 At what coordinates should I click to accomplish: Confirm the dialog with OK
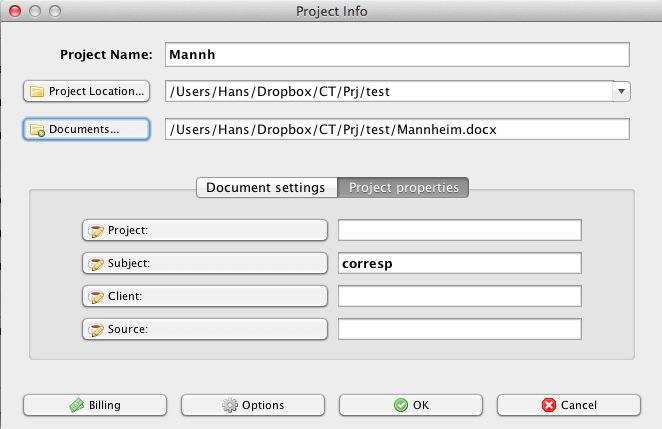point(411,405)
